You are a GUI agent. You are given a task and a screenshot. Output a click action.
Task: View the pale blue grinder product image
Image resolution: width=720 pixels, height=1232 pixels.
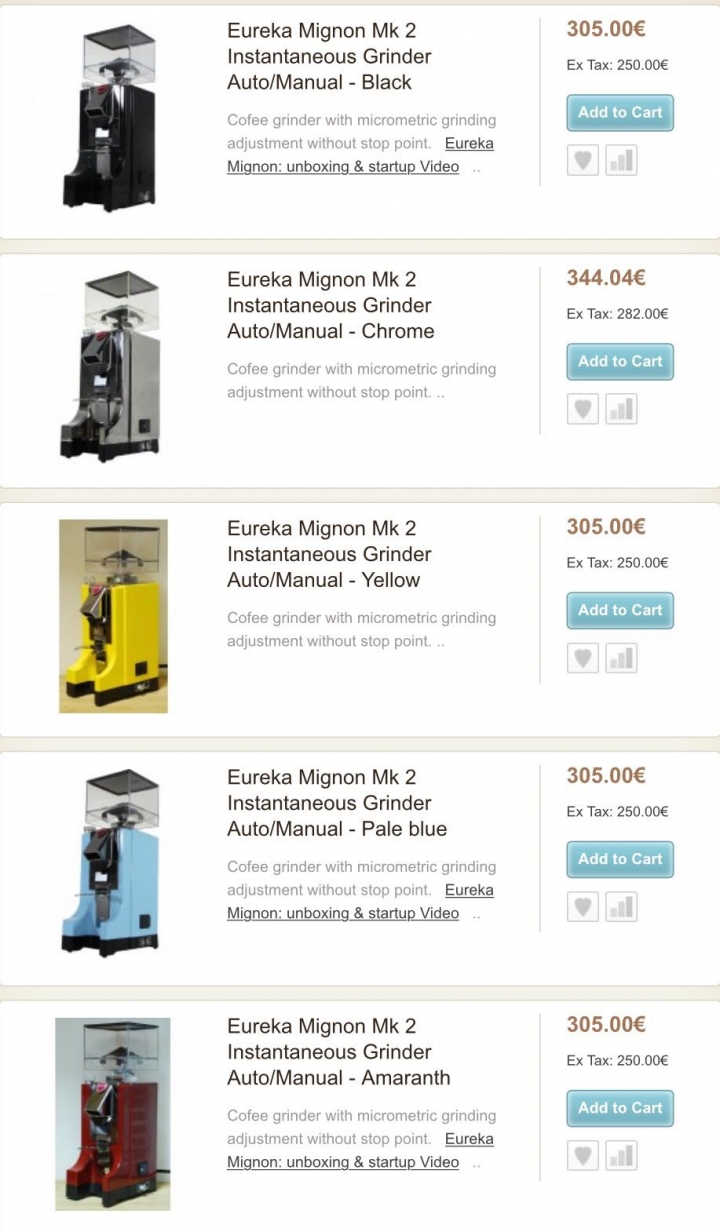pos(108,864)
